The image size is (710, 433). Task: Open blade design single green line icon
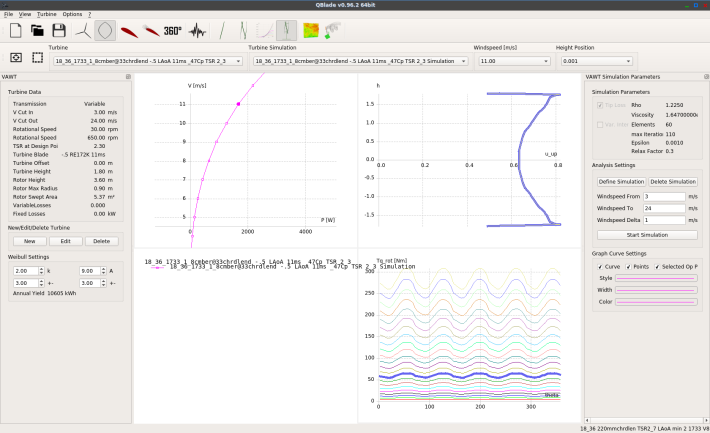221,31
